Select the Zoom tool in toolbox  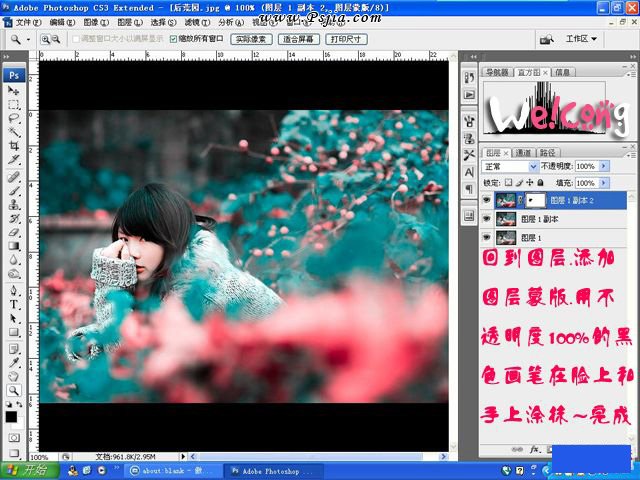[x=13, y=391]
